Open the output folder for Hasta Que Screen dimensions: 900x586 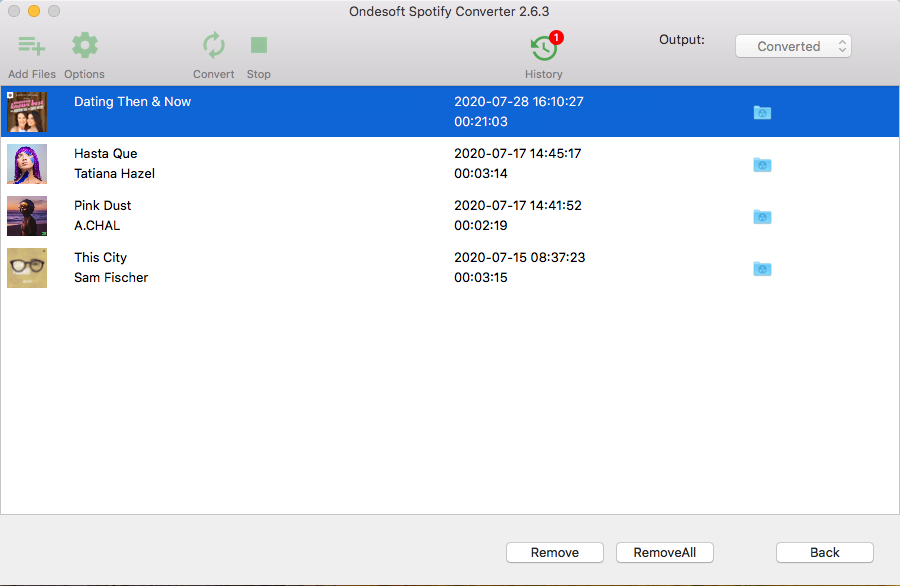762,165
